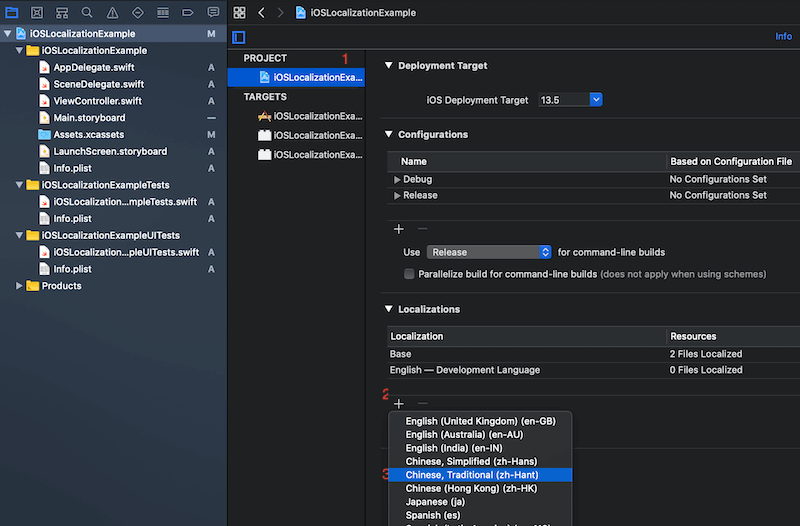This screenshot has height=526, width=800.
Task: Expand the Release configuration row
Action: (x=397, y=195)
